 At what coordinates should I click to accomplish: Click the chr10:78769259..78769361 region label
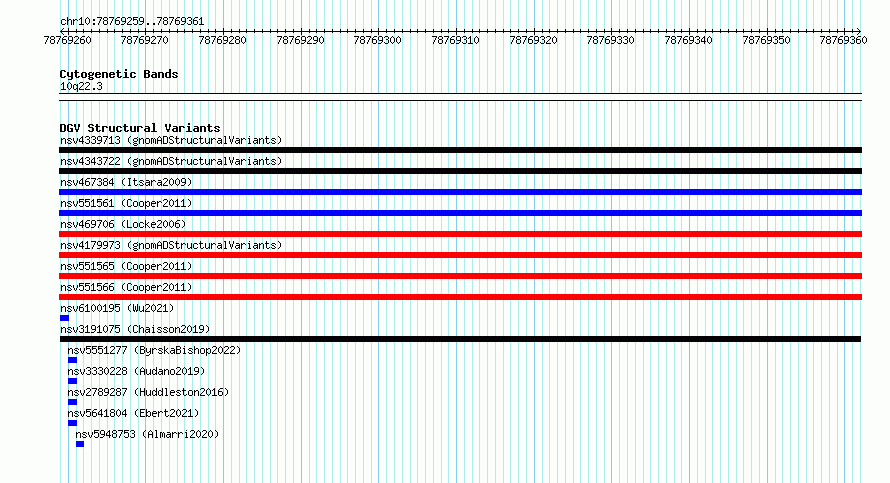(x=132, y=22)
